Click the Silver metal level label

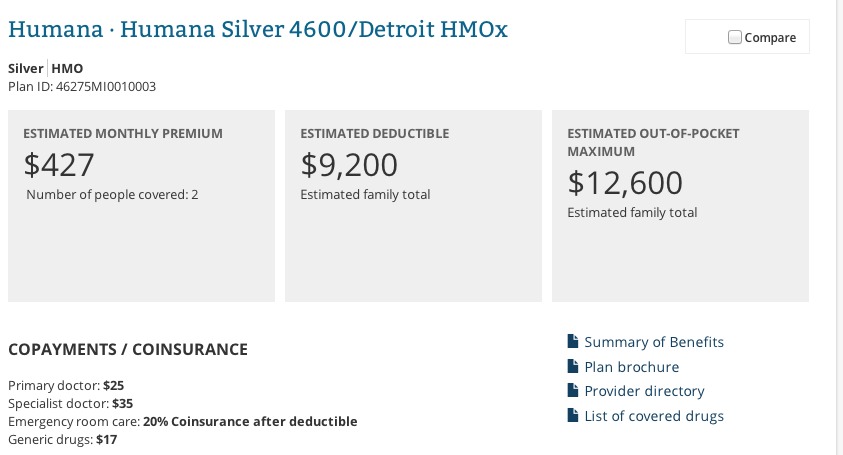tap(26, 69)
